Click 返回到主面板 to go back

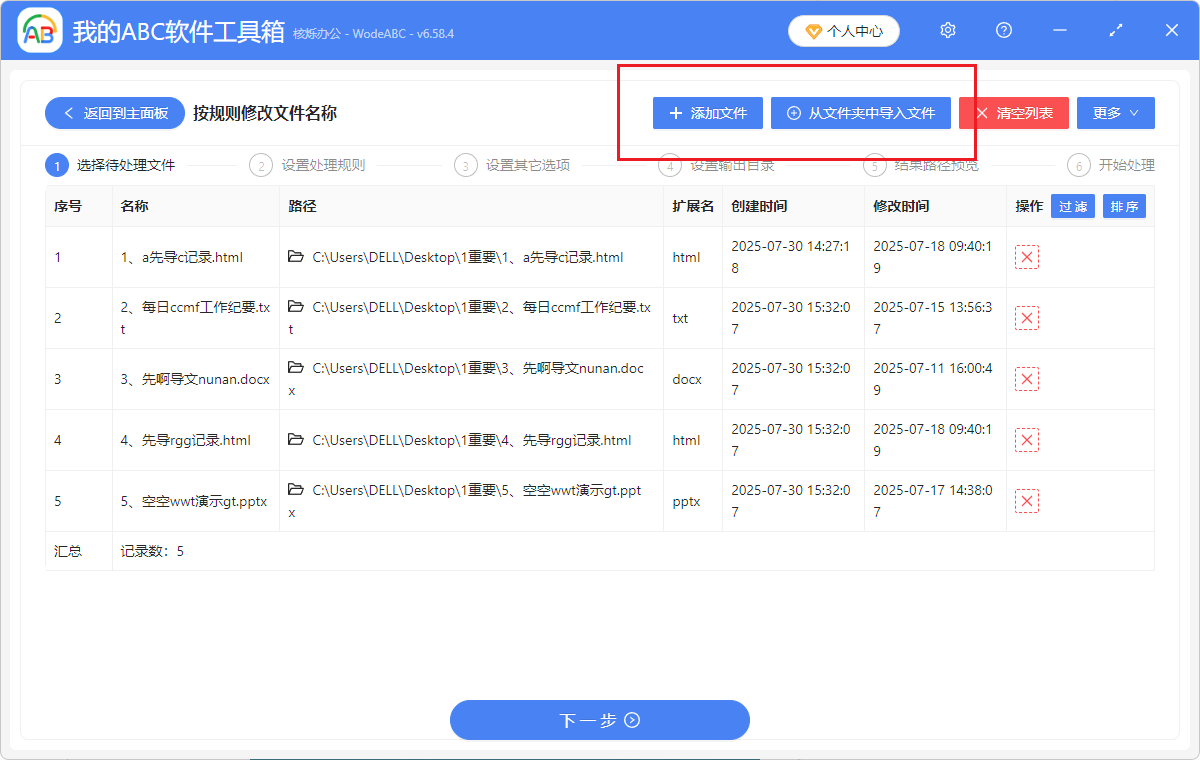113,113
